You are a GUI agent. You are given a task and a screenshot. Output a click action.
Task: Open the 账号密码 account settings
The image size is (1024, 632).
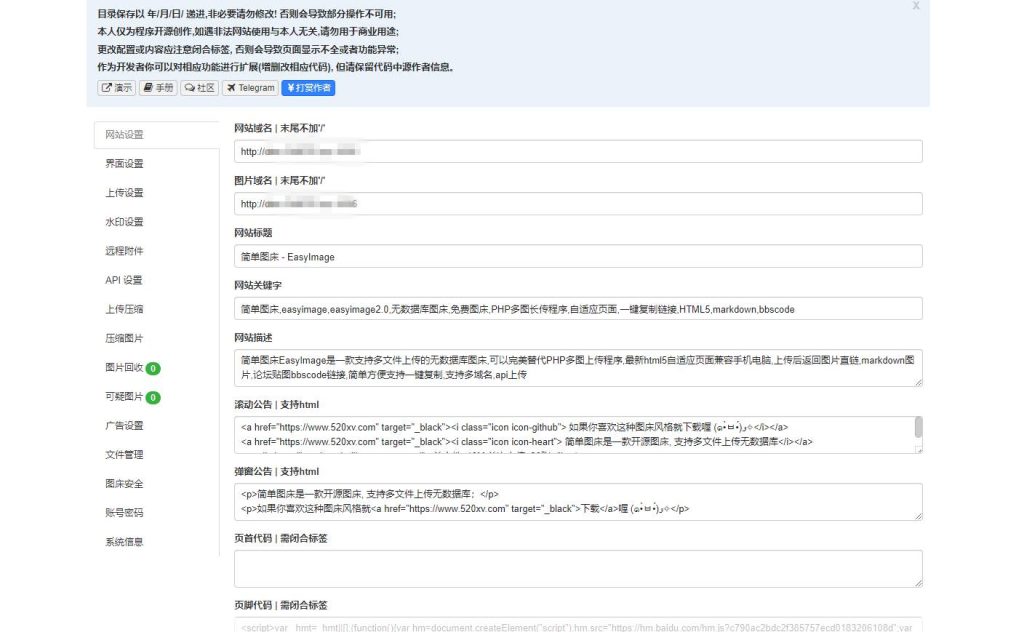click(x=123, y=512)
